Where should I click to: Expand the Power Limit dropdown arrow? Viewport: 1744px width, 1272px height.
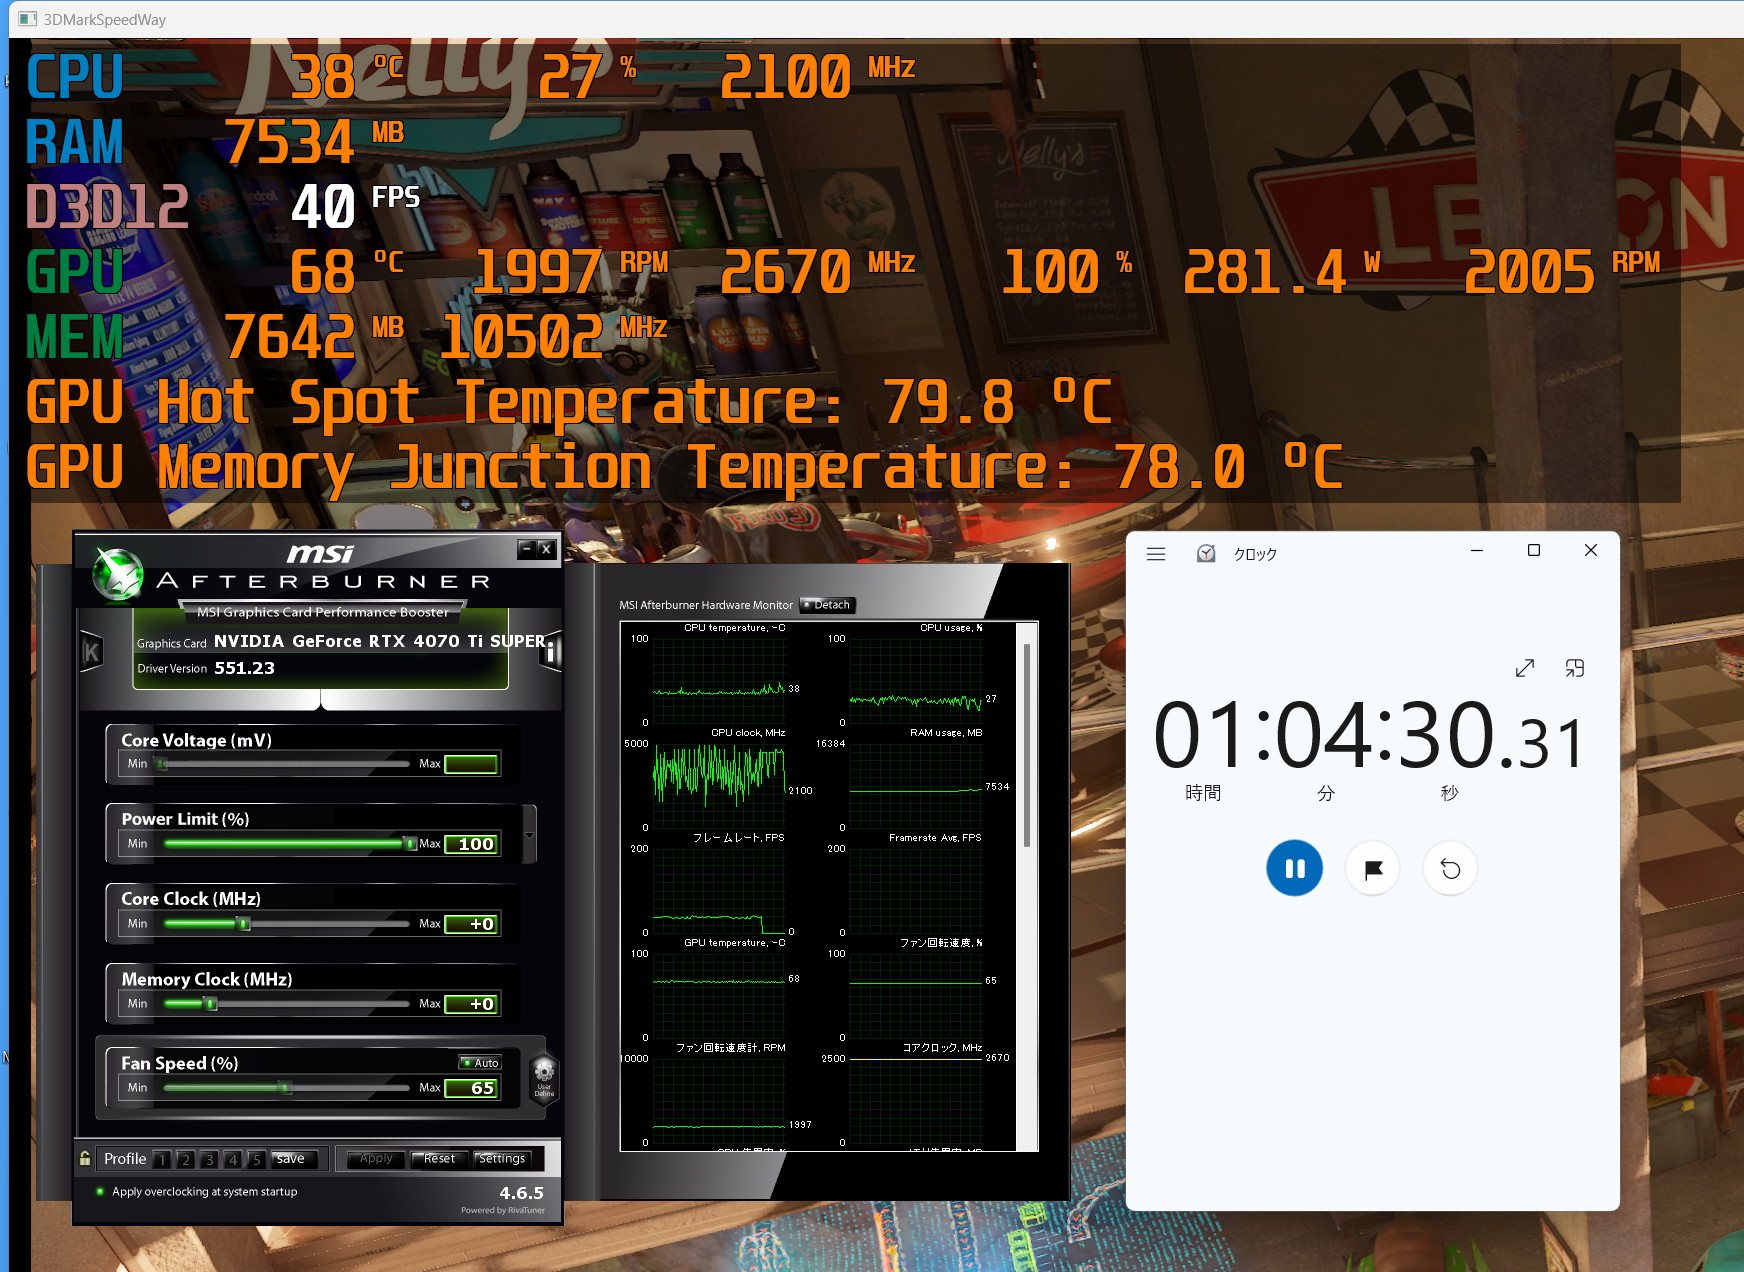[x=530, y=835]
